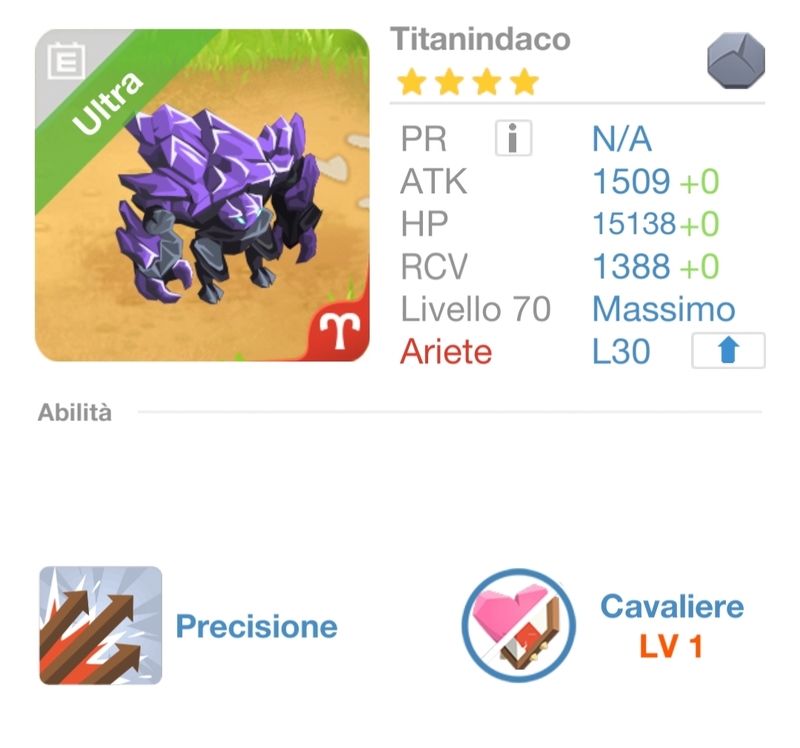Click the RCV value 1388

click(x=631, y=266)
